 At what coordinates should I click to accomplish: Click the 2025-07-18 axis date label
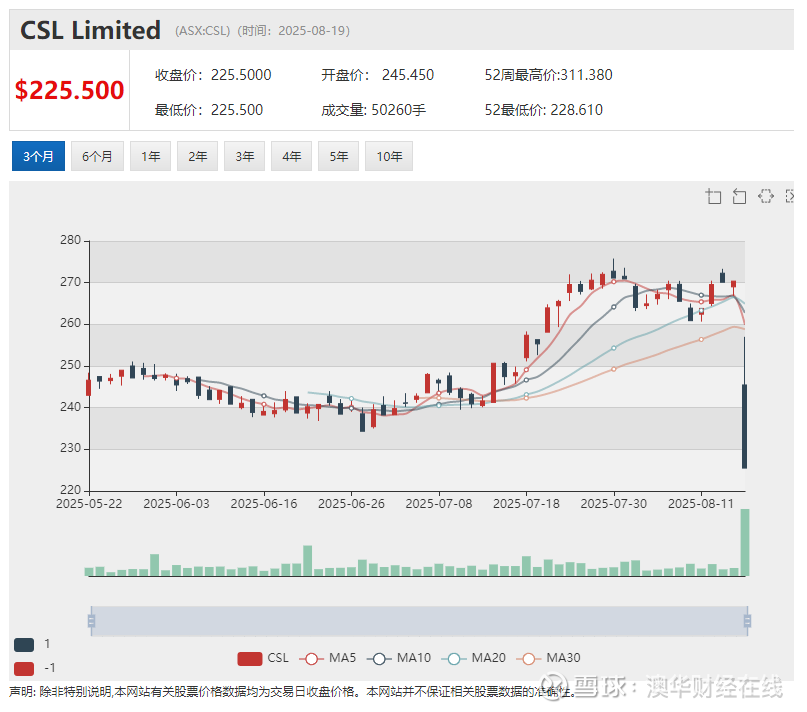click(526, 503)
